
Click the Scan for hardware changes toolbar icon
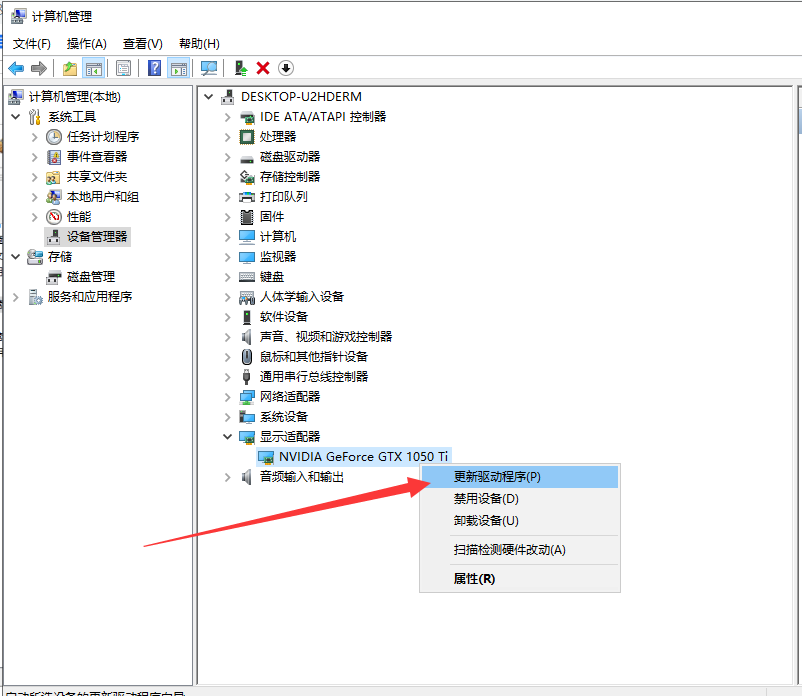coord(208,67)
